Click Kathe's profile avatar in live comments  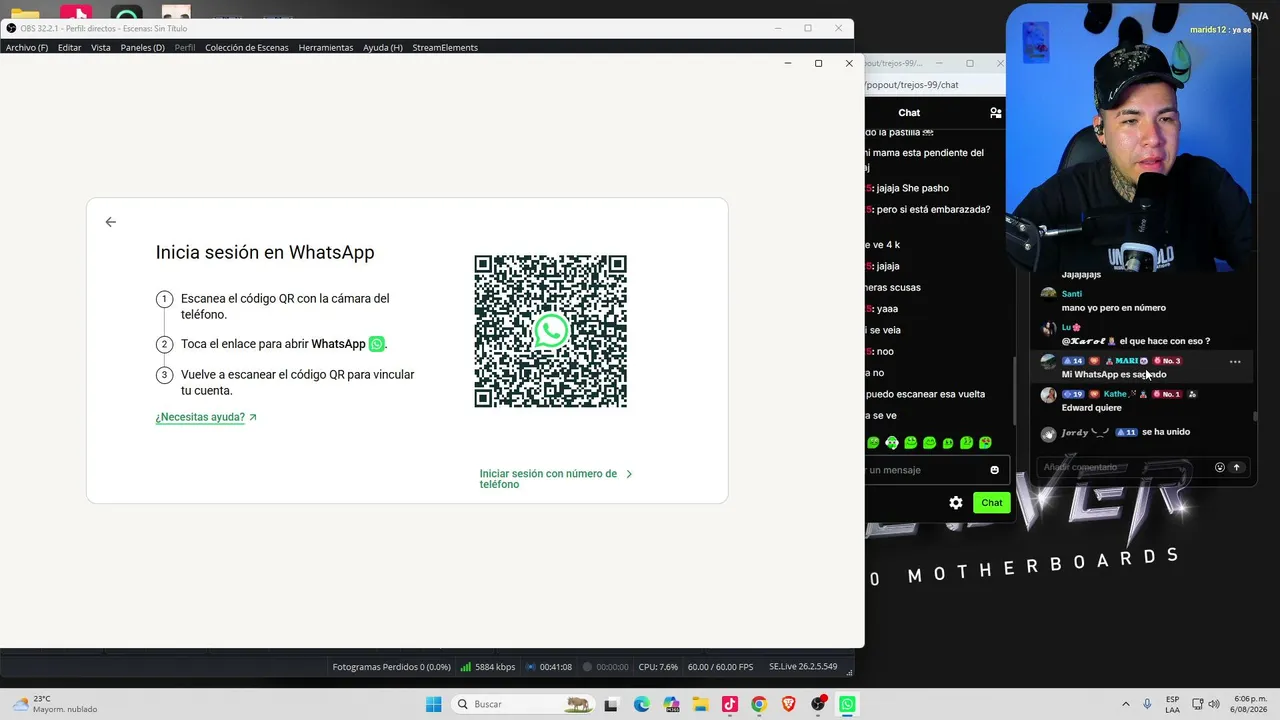coord(1048,396)
